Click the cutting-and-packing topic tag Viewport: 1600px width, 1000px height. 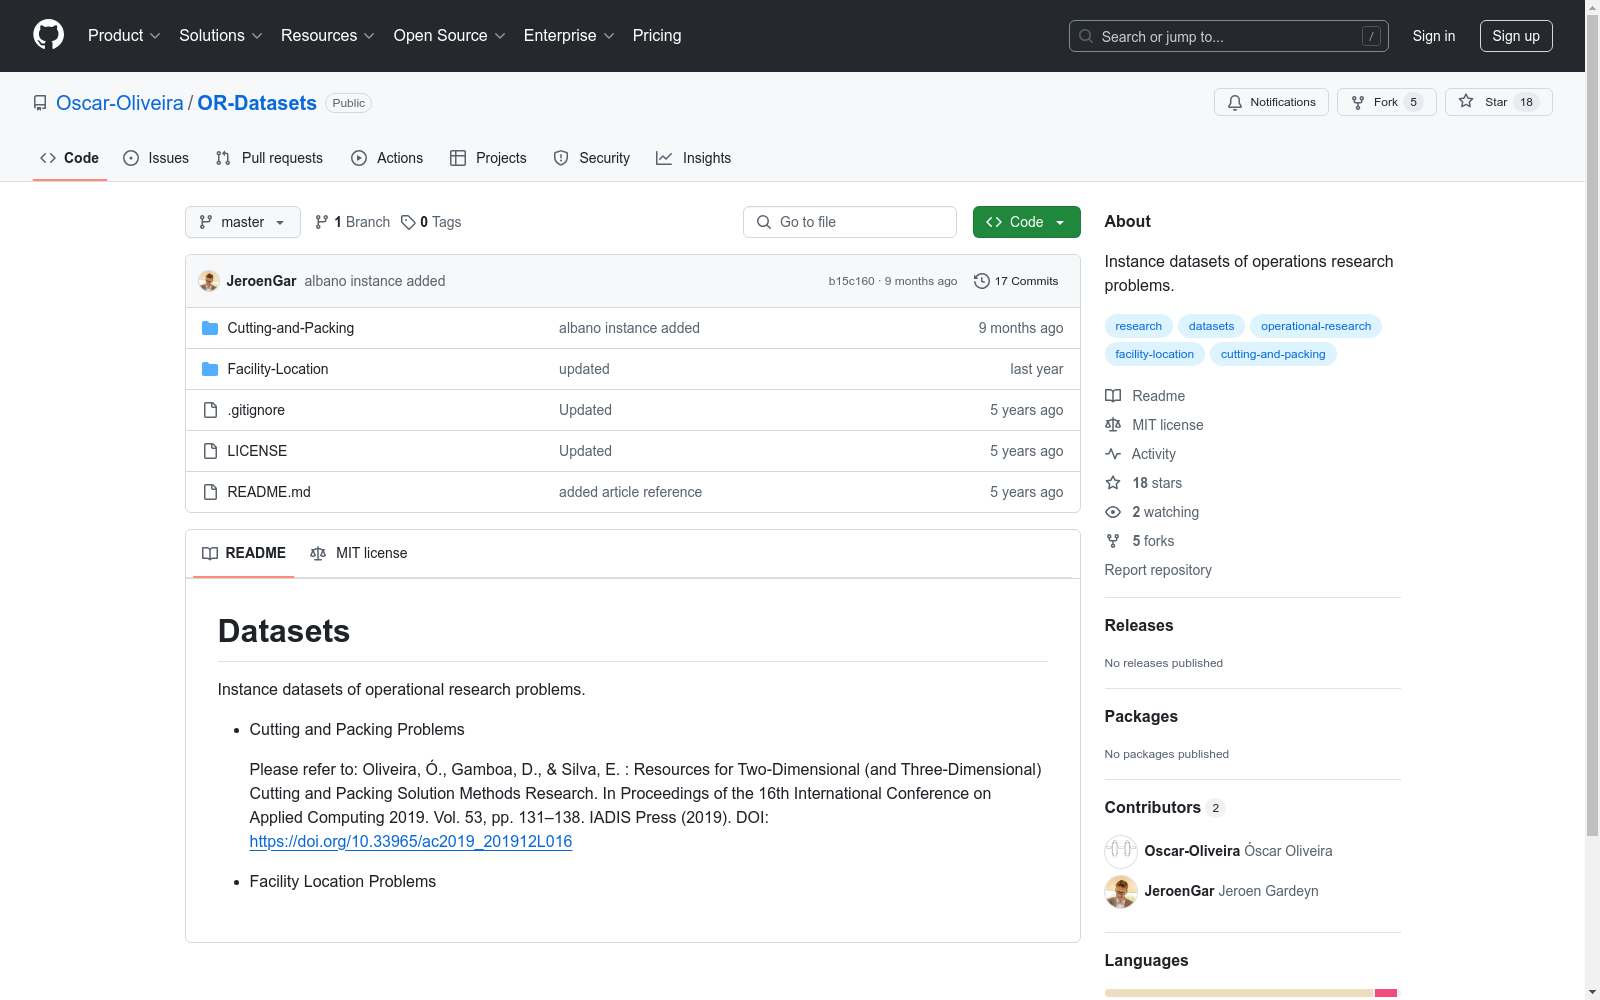(x=1273, y=354)
